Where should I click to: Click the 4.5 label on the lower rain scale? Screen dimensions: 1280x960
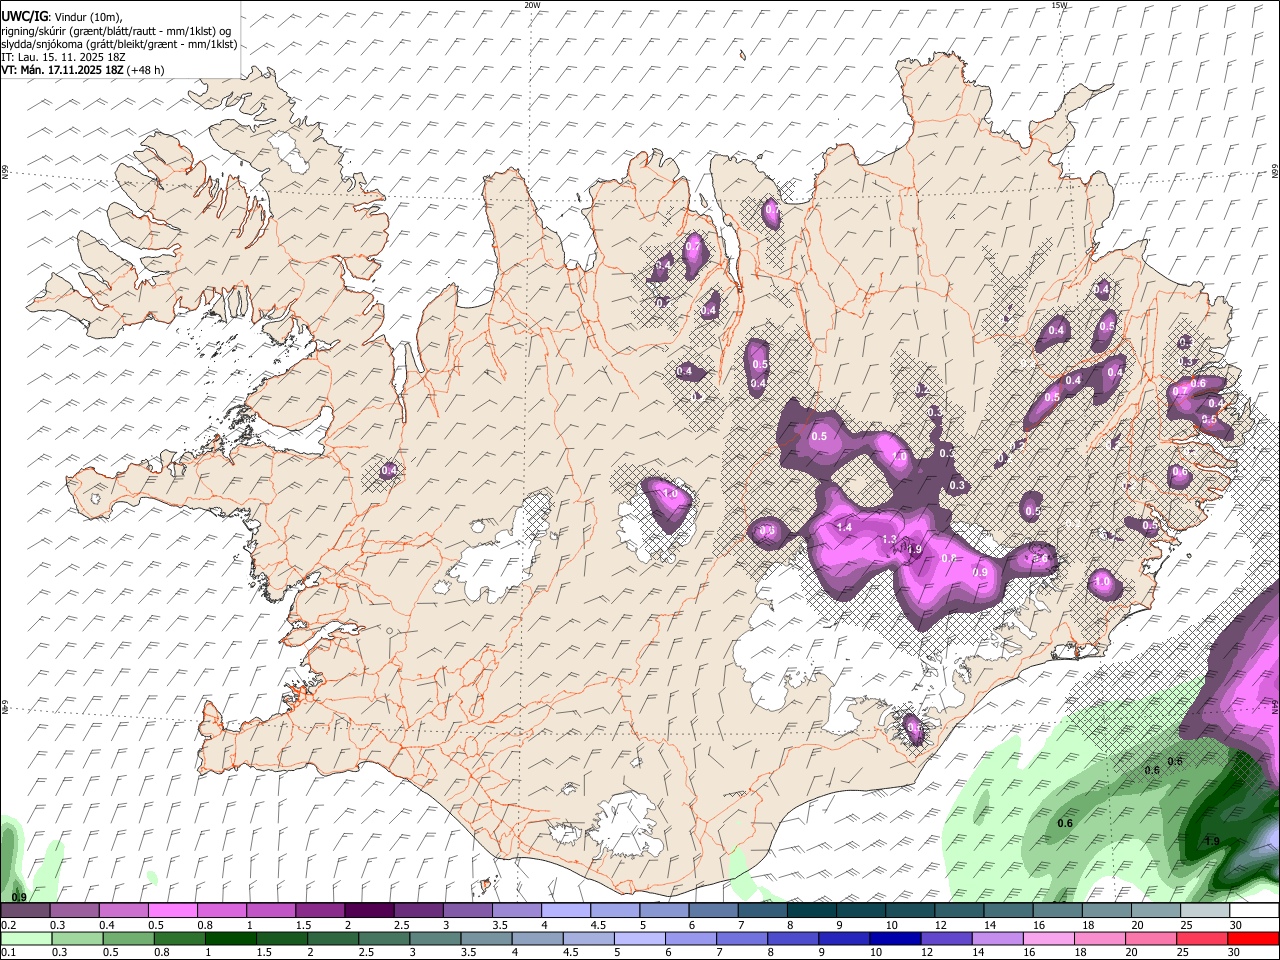point(572,953)
